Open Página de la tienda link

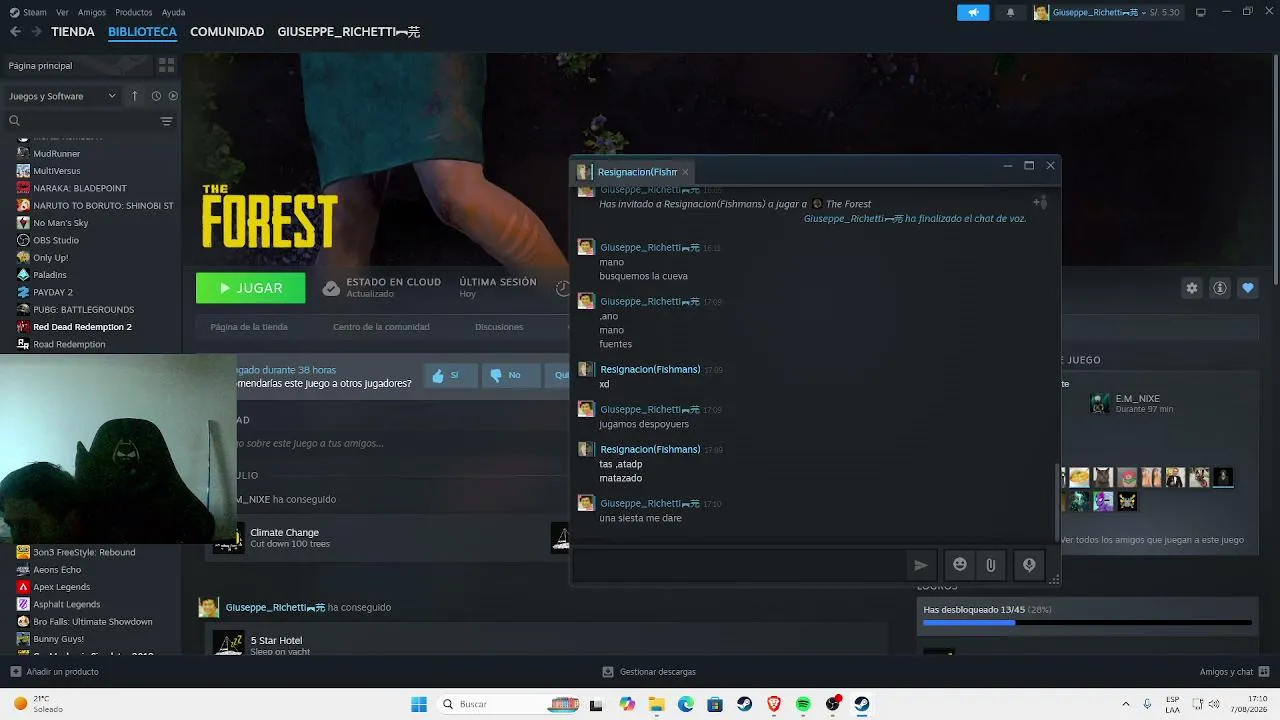(249, 327)
